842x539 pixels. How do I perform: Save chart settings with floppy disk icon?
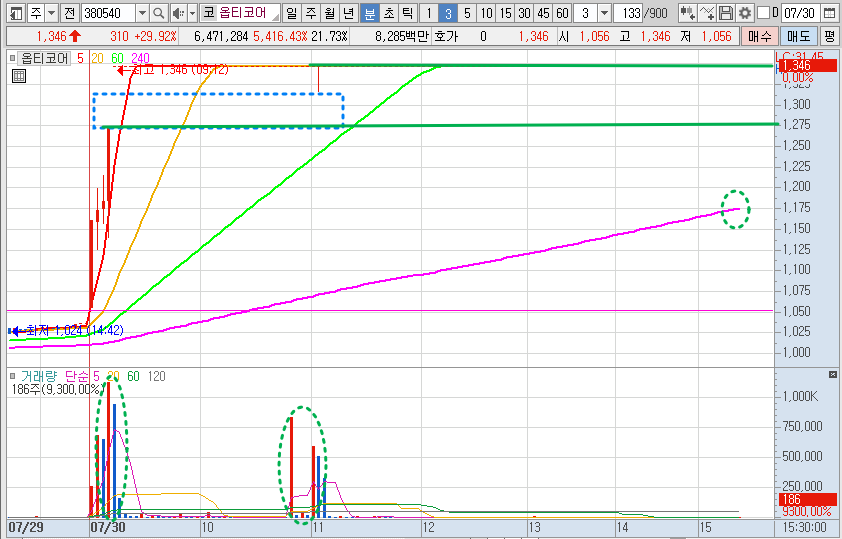point(726,13)
